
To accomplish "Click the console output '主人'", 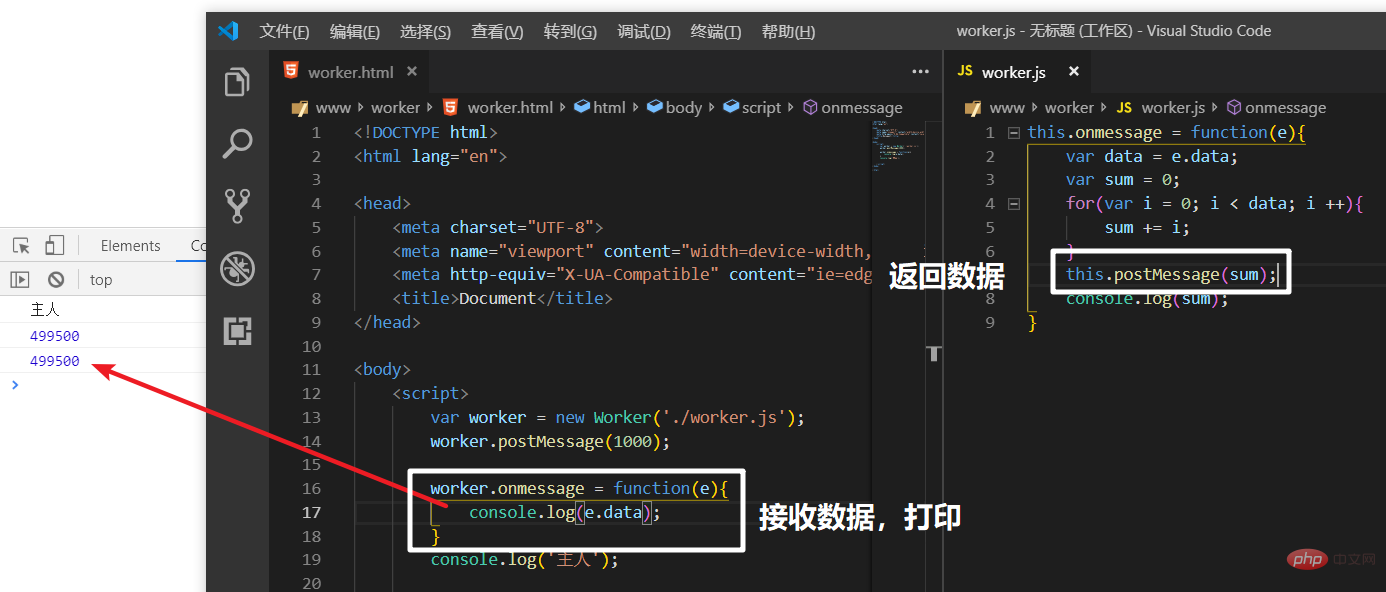I will point(46,310).
